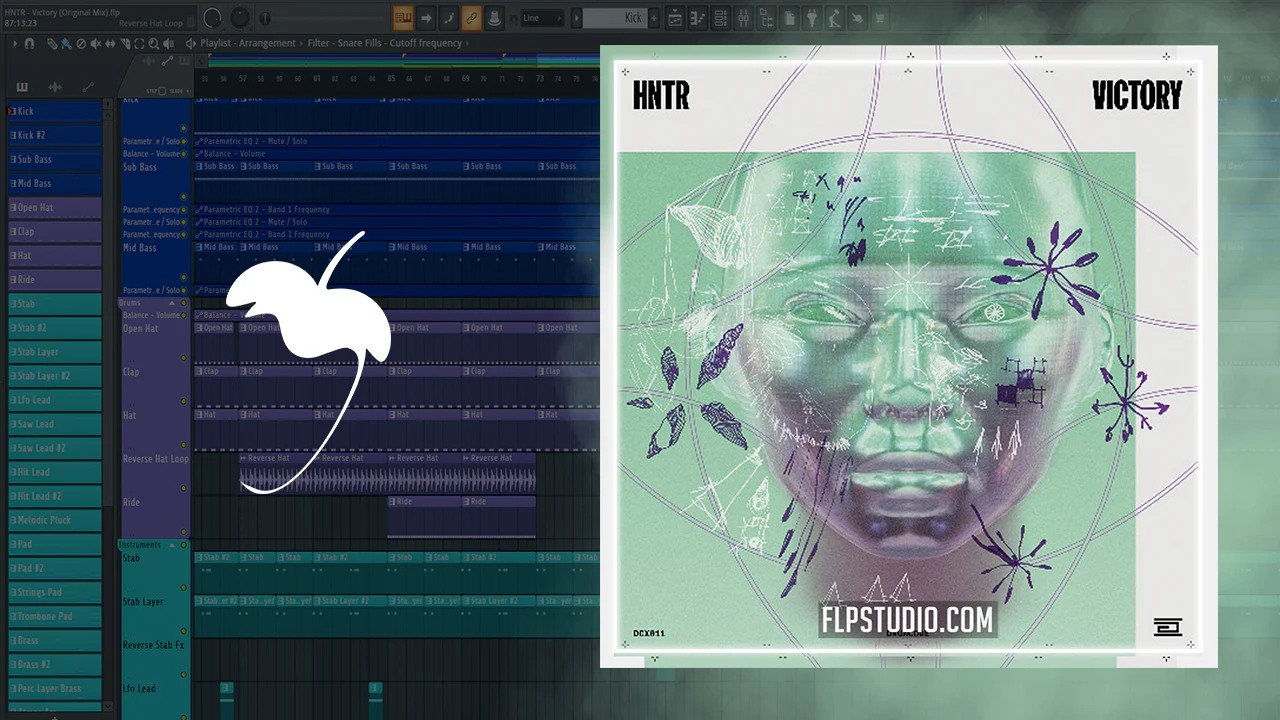Click the project pages (copy) icon in toolbar
The height and width of the screenshot is (720, 1280).
tap(789, 18)
